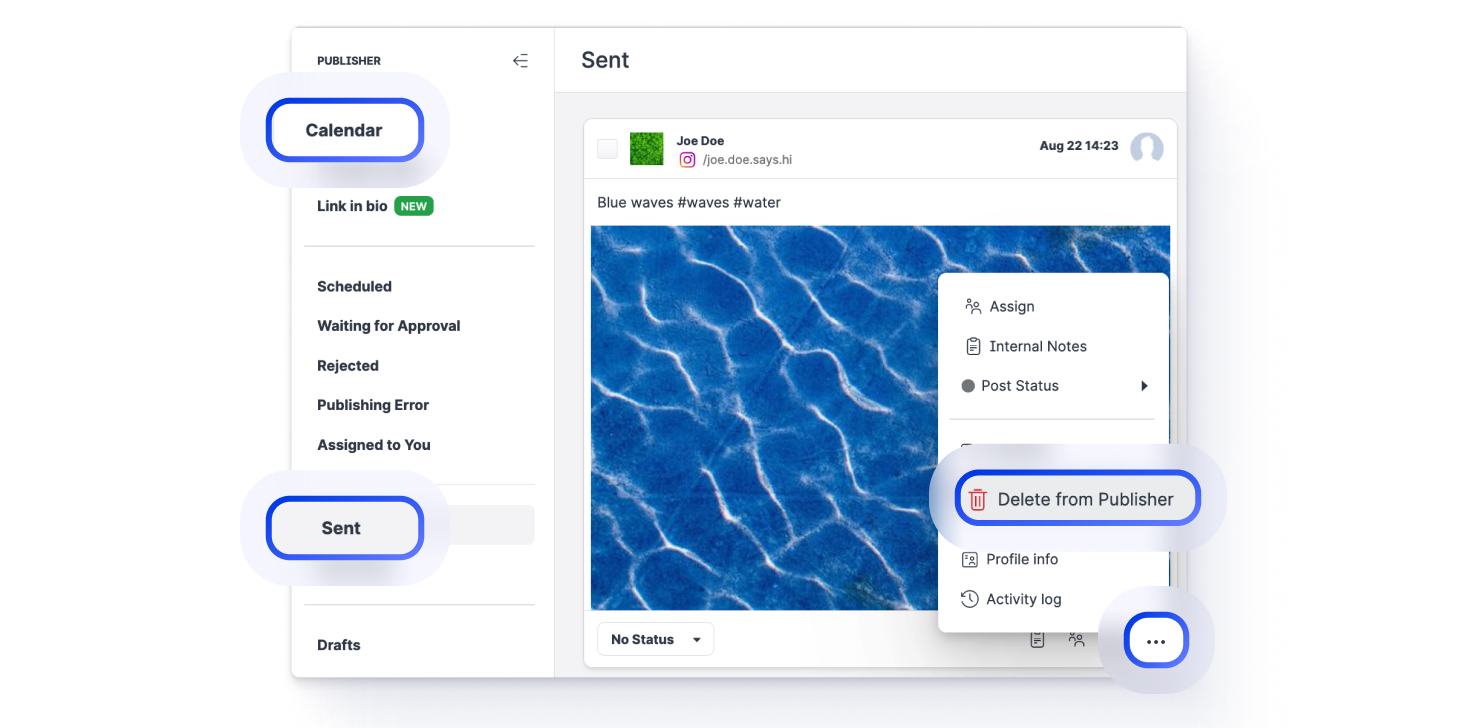This screenshot has height=728, width=1478.
Task: Click the internal notes icon below post
Action: click(x=1037, y=639)
